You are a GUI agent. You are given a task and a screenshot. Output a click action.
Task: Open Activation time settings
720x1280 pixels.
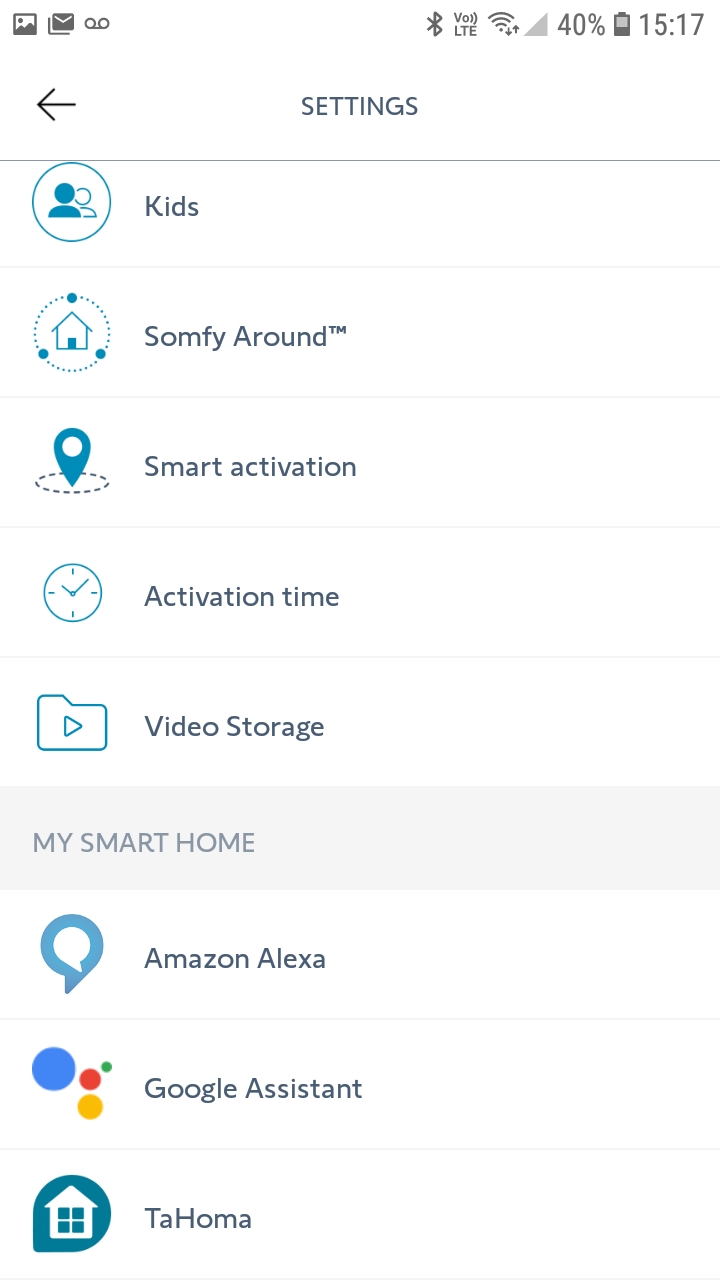click(242, 597)
